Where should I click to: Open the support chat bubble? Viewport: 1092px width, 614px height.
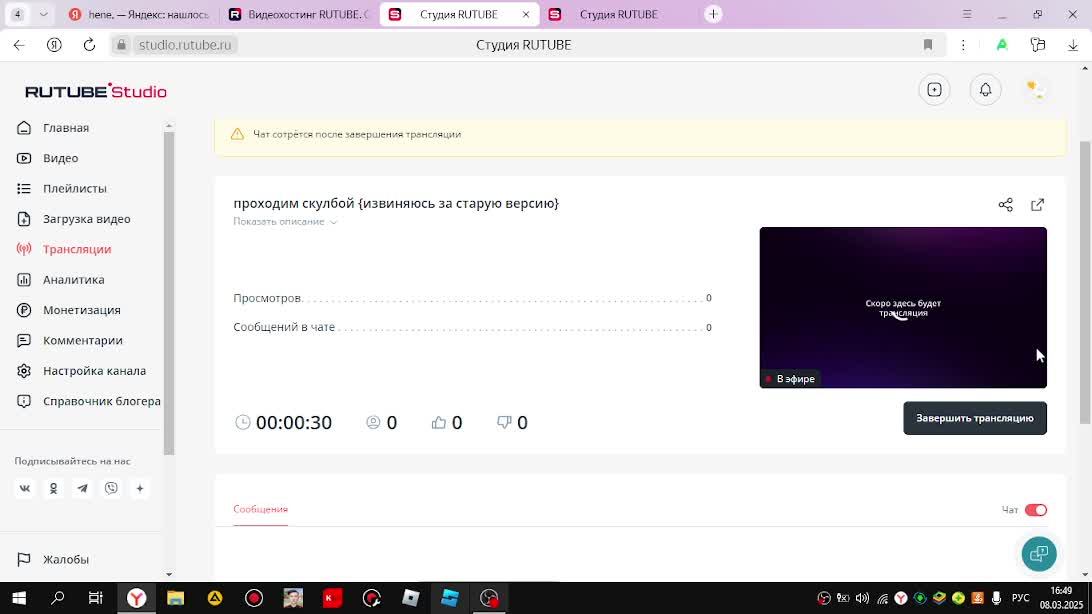pyautogui.click(x=1039, y=554)
